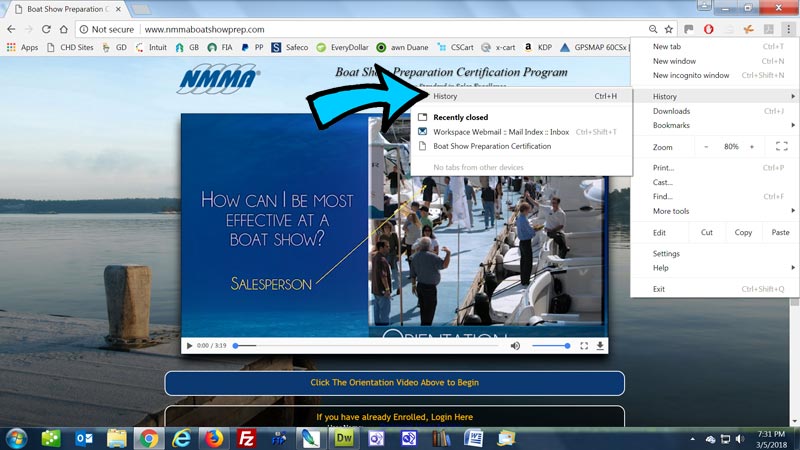Open Settings from Chrome menu
Viewport: 800px width, 450px height.
(x=714, y=253)
